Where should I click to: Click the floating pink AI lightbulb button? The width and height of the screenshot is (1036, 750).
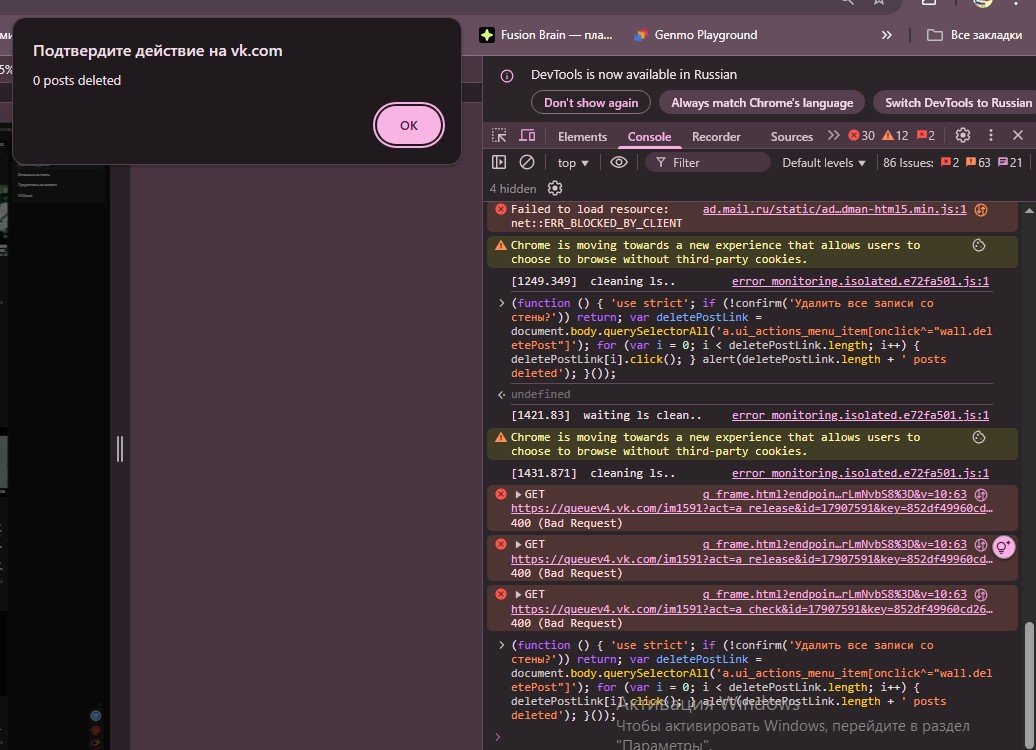coord(1004,547)
